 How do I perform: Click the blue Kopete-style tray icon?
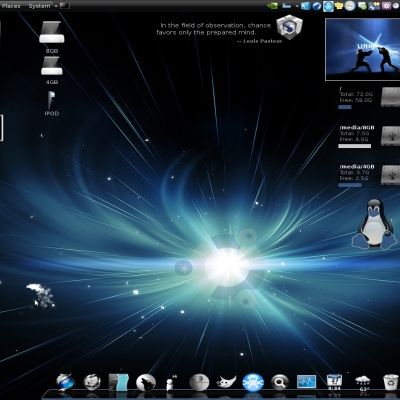pos(306,6)
